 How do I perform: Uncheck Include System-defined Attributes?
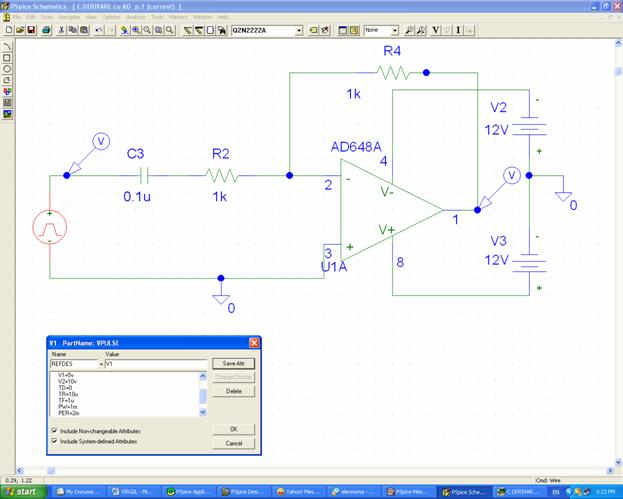[54, 441]
